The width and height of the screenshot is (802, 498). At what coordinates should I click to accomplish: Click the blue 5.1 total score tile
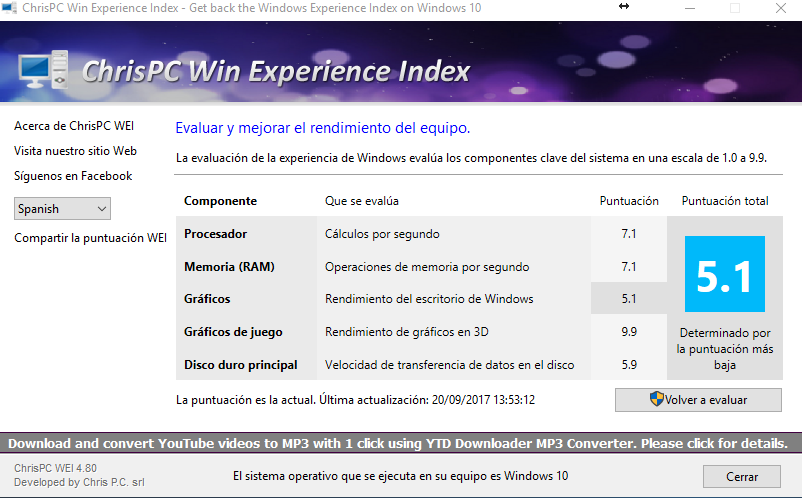[x=724, y=273]
